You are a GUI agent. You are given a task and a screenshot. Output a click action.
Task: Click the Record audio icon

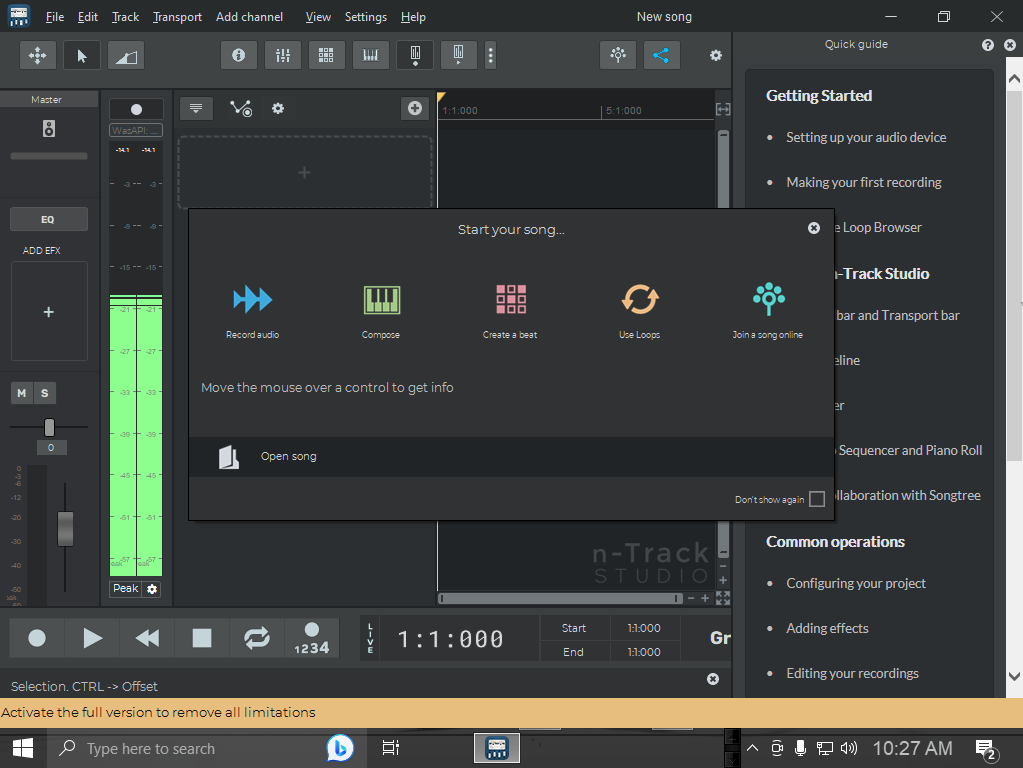click(252, 300)
